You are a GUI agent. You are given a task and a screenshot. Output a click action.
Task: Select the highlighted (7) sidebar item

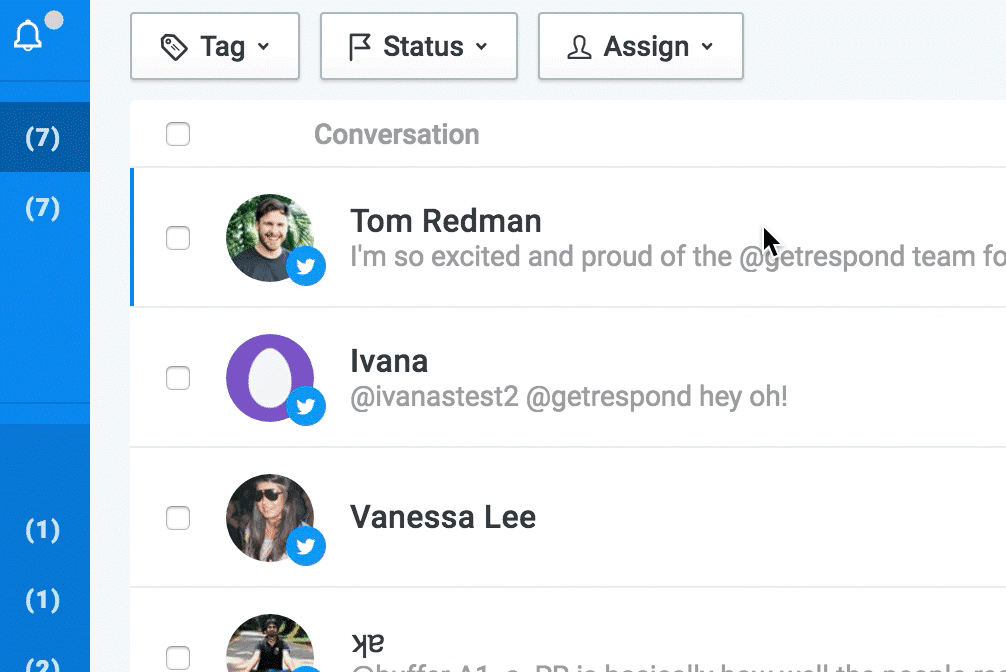click(42, 138)
